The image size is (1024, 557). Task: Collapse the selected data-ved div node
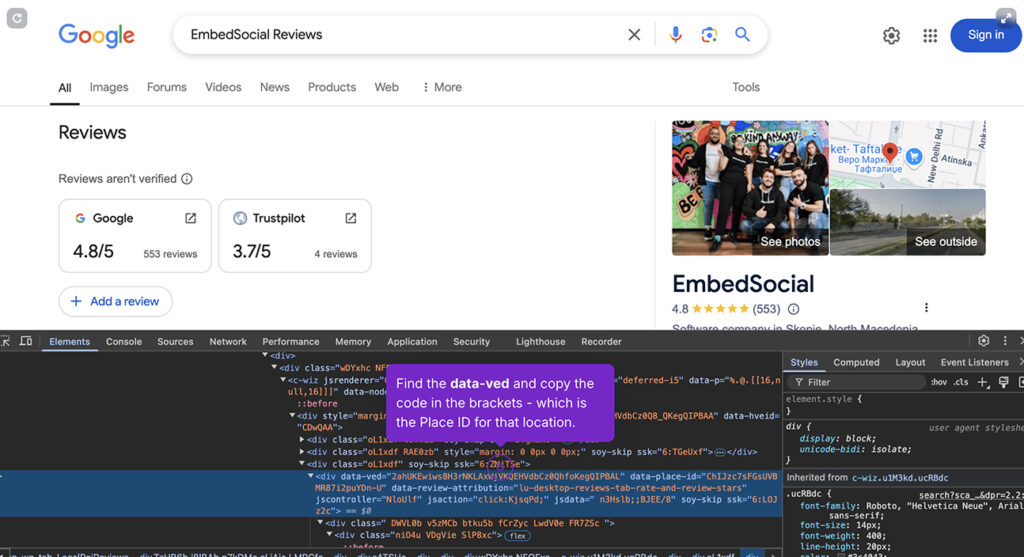click(x=311, y=476)
